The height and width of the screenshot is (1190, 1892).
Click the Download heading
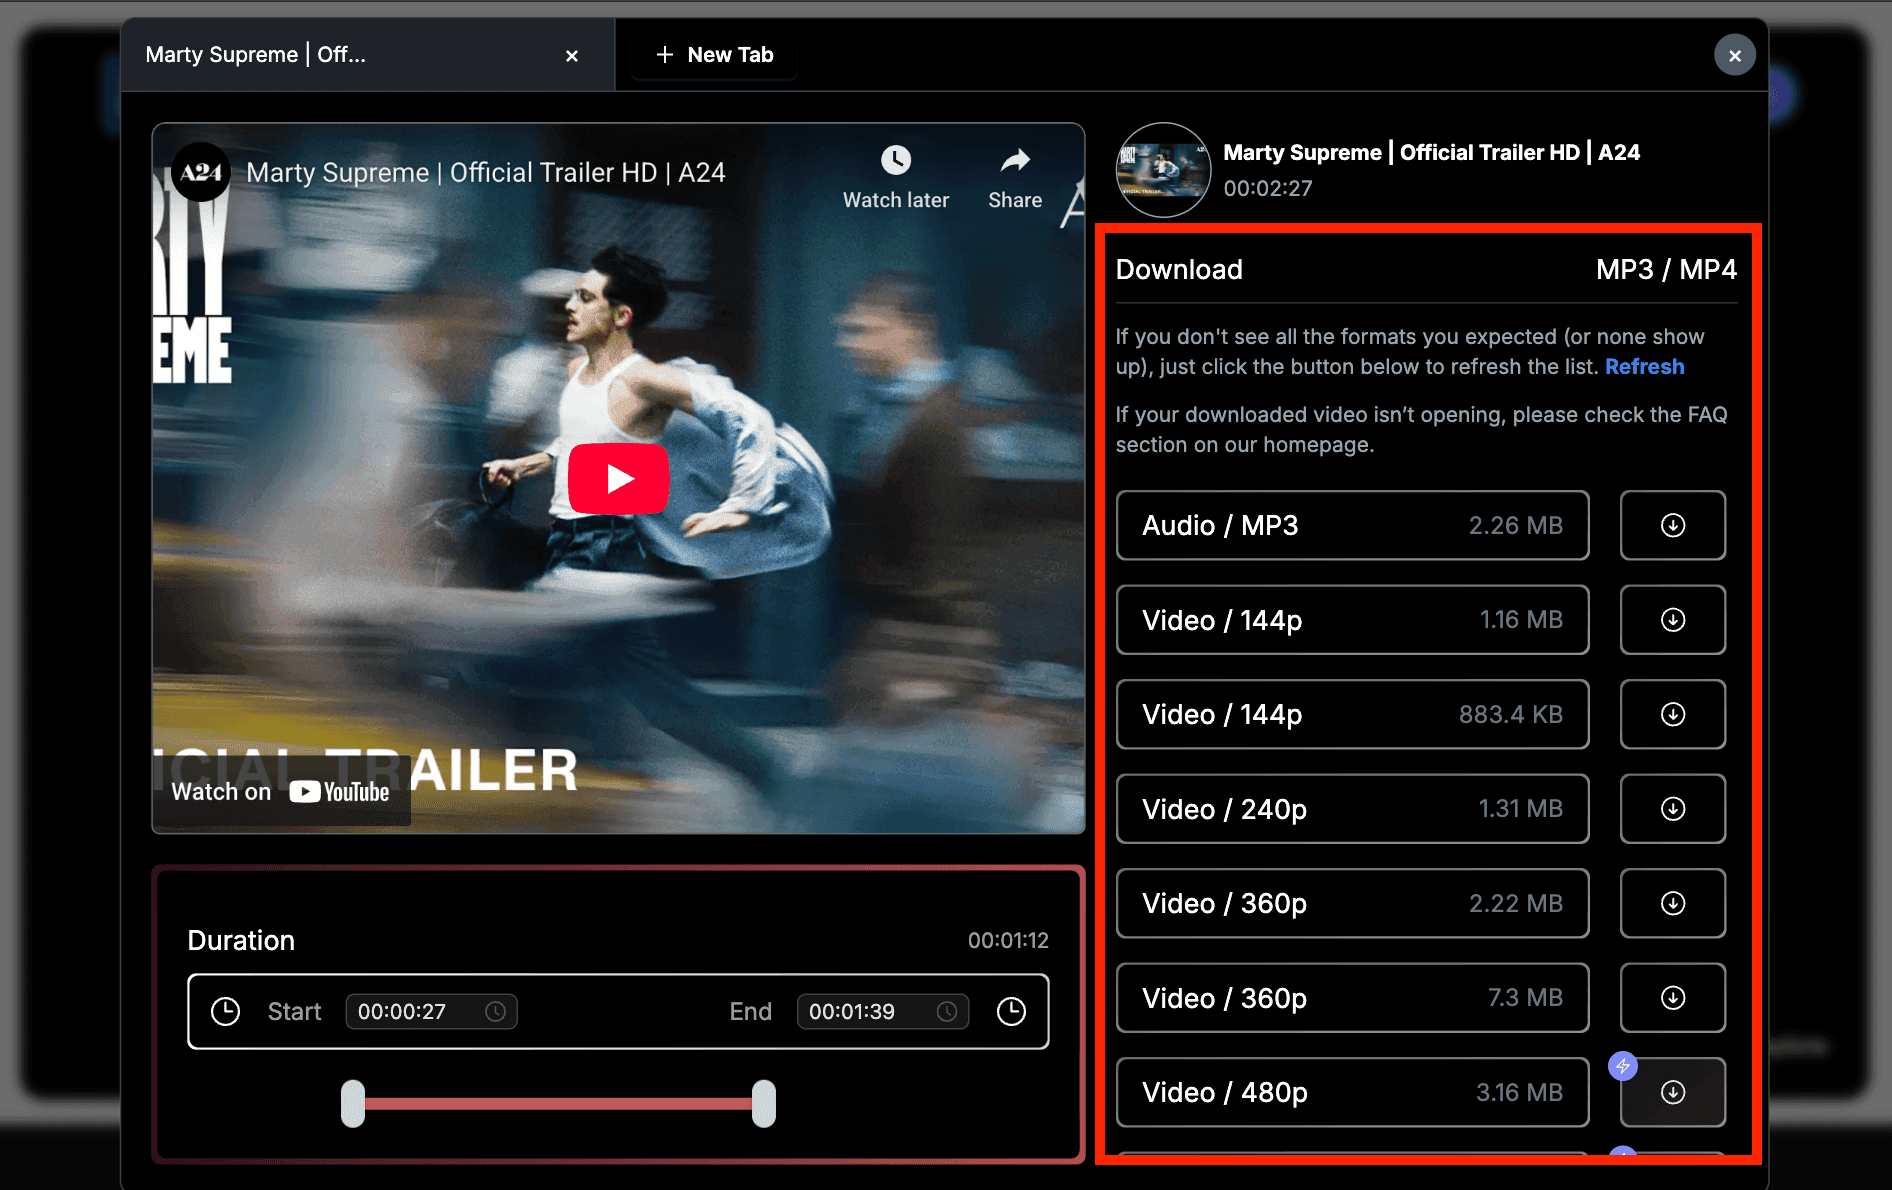click(1179, 269)
